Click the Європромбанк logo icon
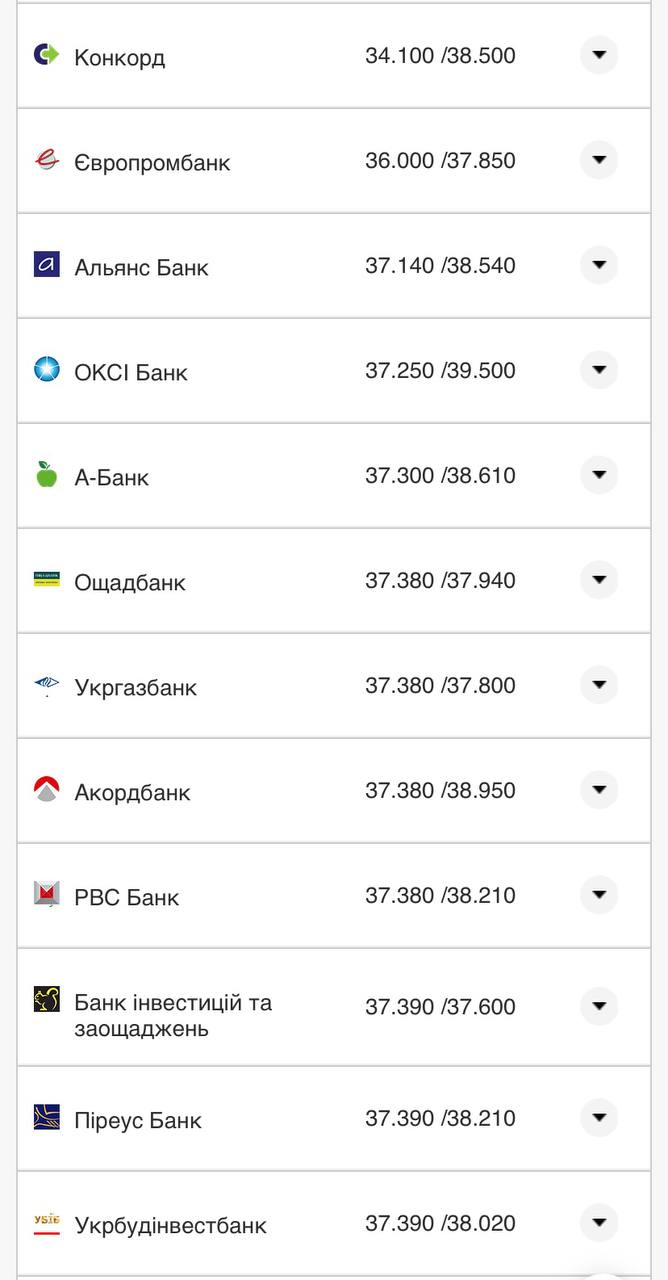The width and height of the screenshot is (668, 1280). [x=46, y=160]
